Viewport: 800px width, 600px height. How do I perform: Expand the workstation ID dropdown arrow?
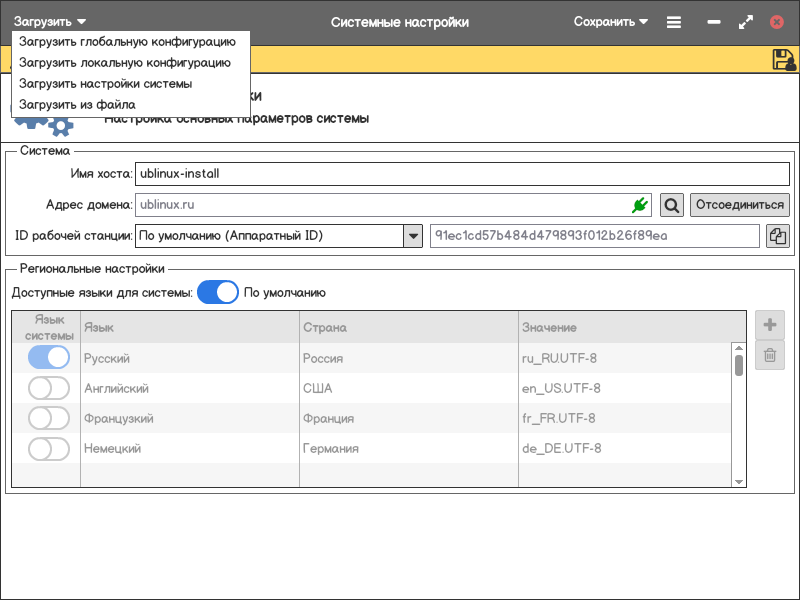click(412, 236)
